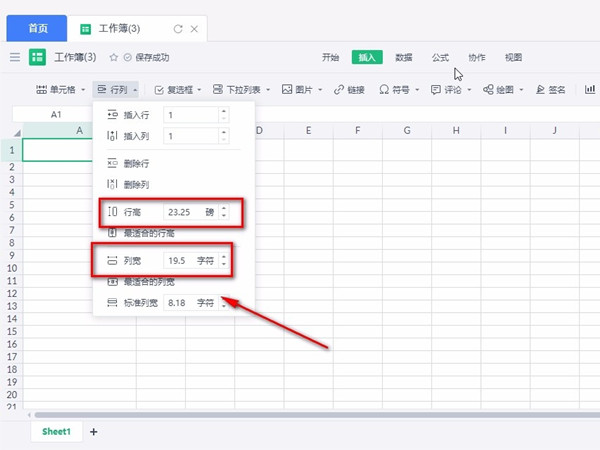Click the 签名 signature tool
Image resolution: width=600 pixels, height=450 pixels.
pos(550,90)
